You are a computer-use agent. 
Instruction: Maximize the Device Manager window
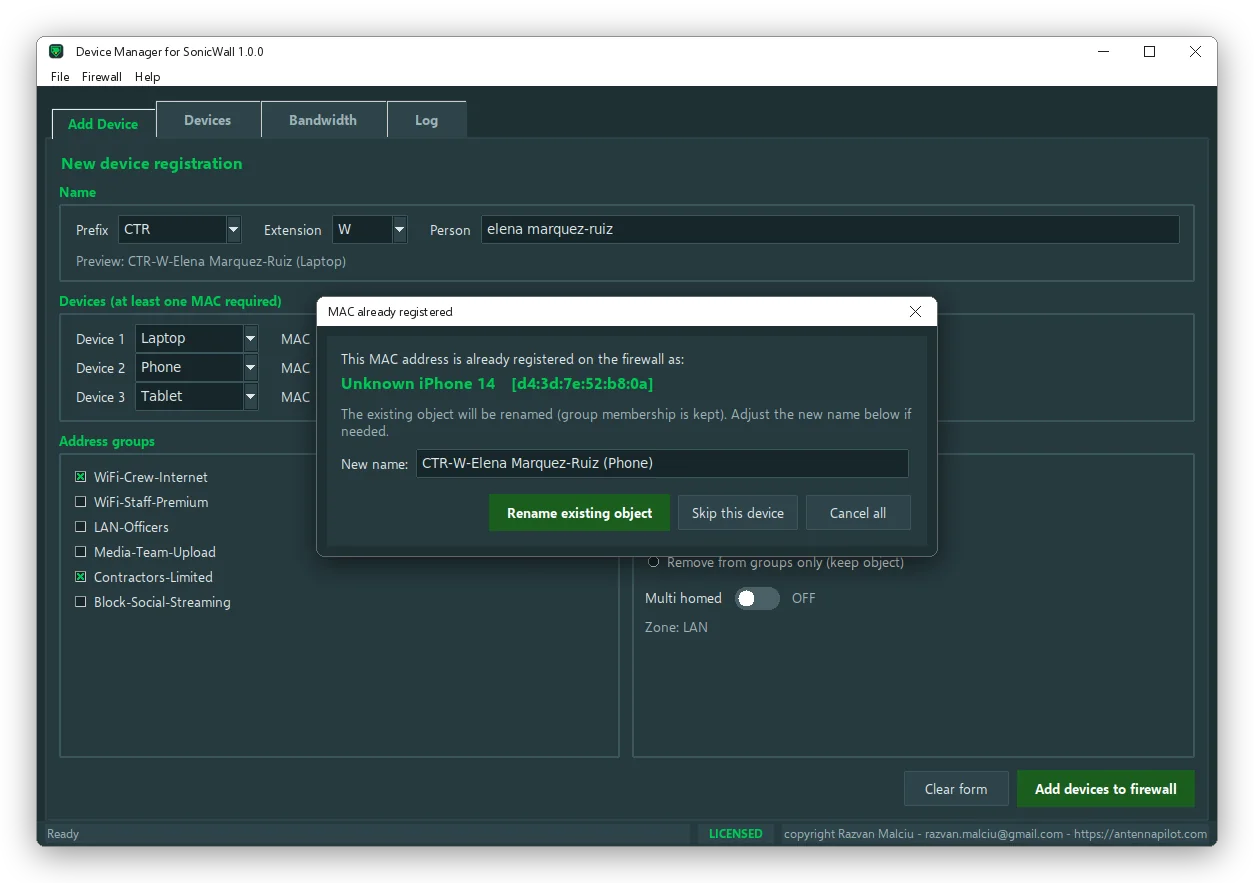point(1150,52)
